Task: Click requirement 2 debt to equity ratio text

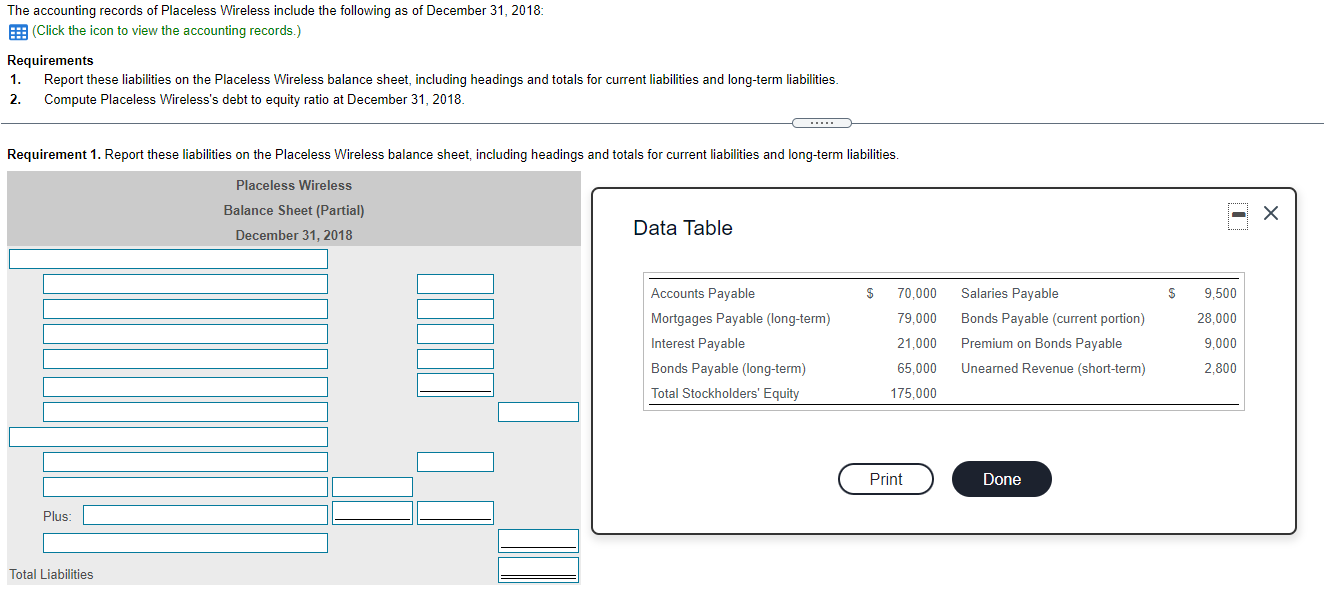Action: [254, 99]
